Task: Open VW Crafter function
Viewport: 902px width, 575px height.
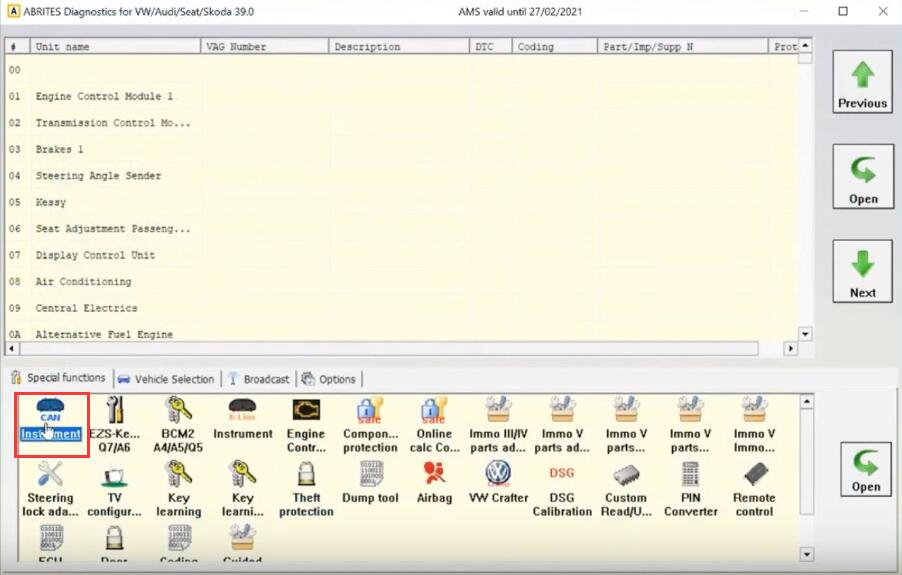Action: tap(498, 483)
